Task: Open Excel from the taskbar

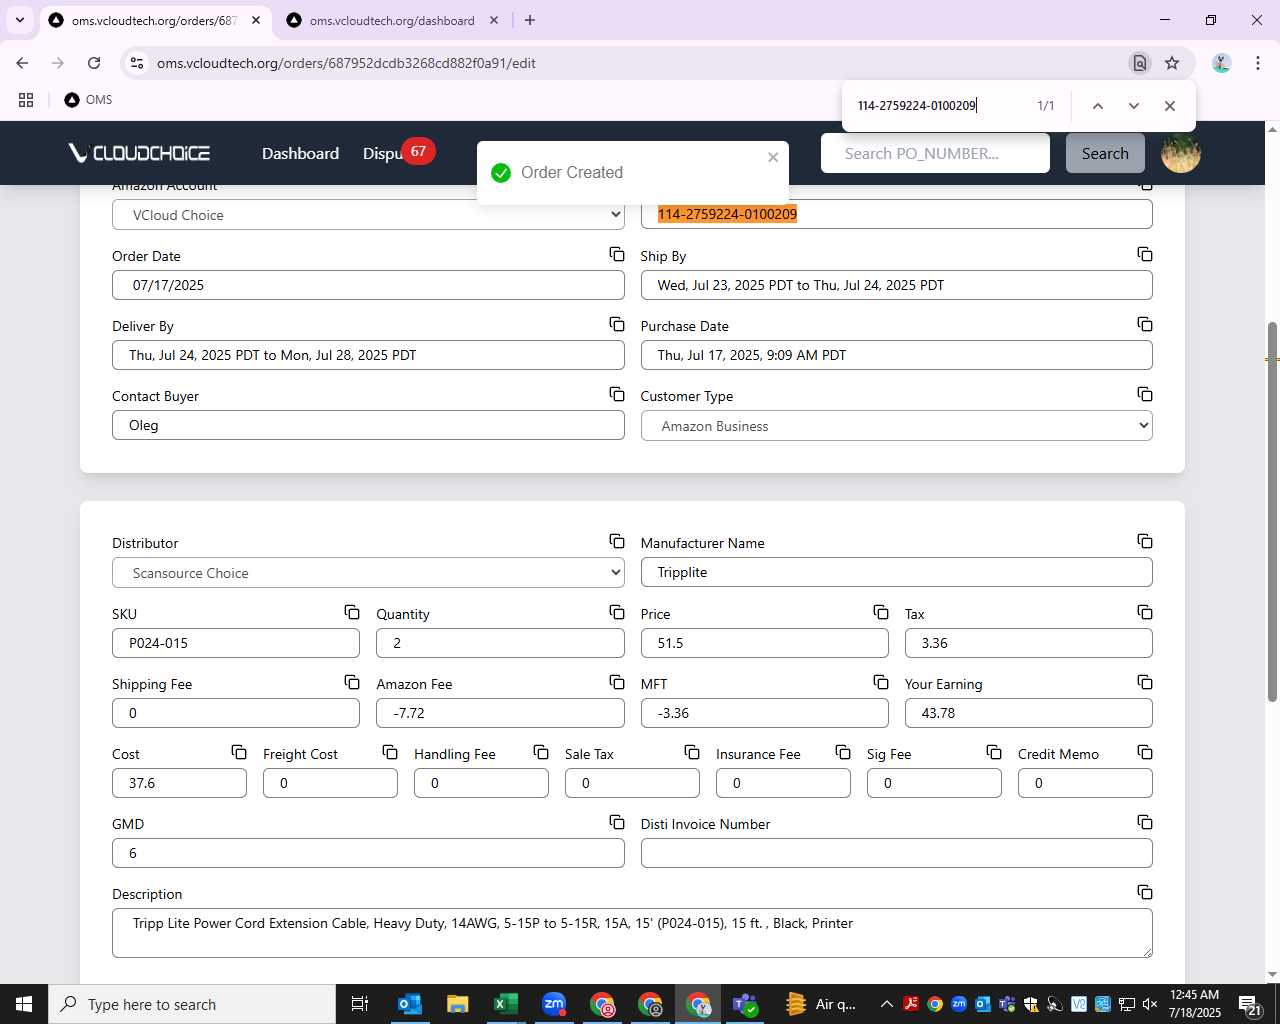Action: pos(506,1004)
